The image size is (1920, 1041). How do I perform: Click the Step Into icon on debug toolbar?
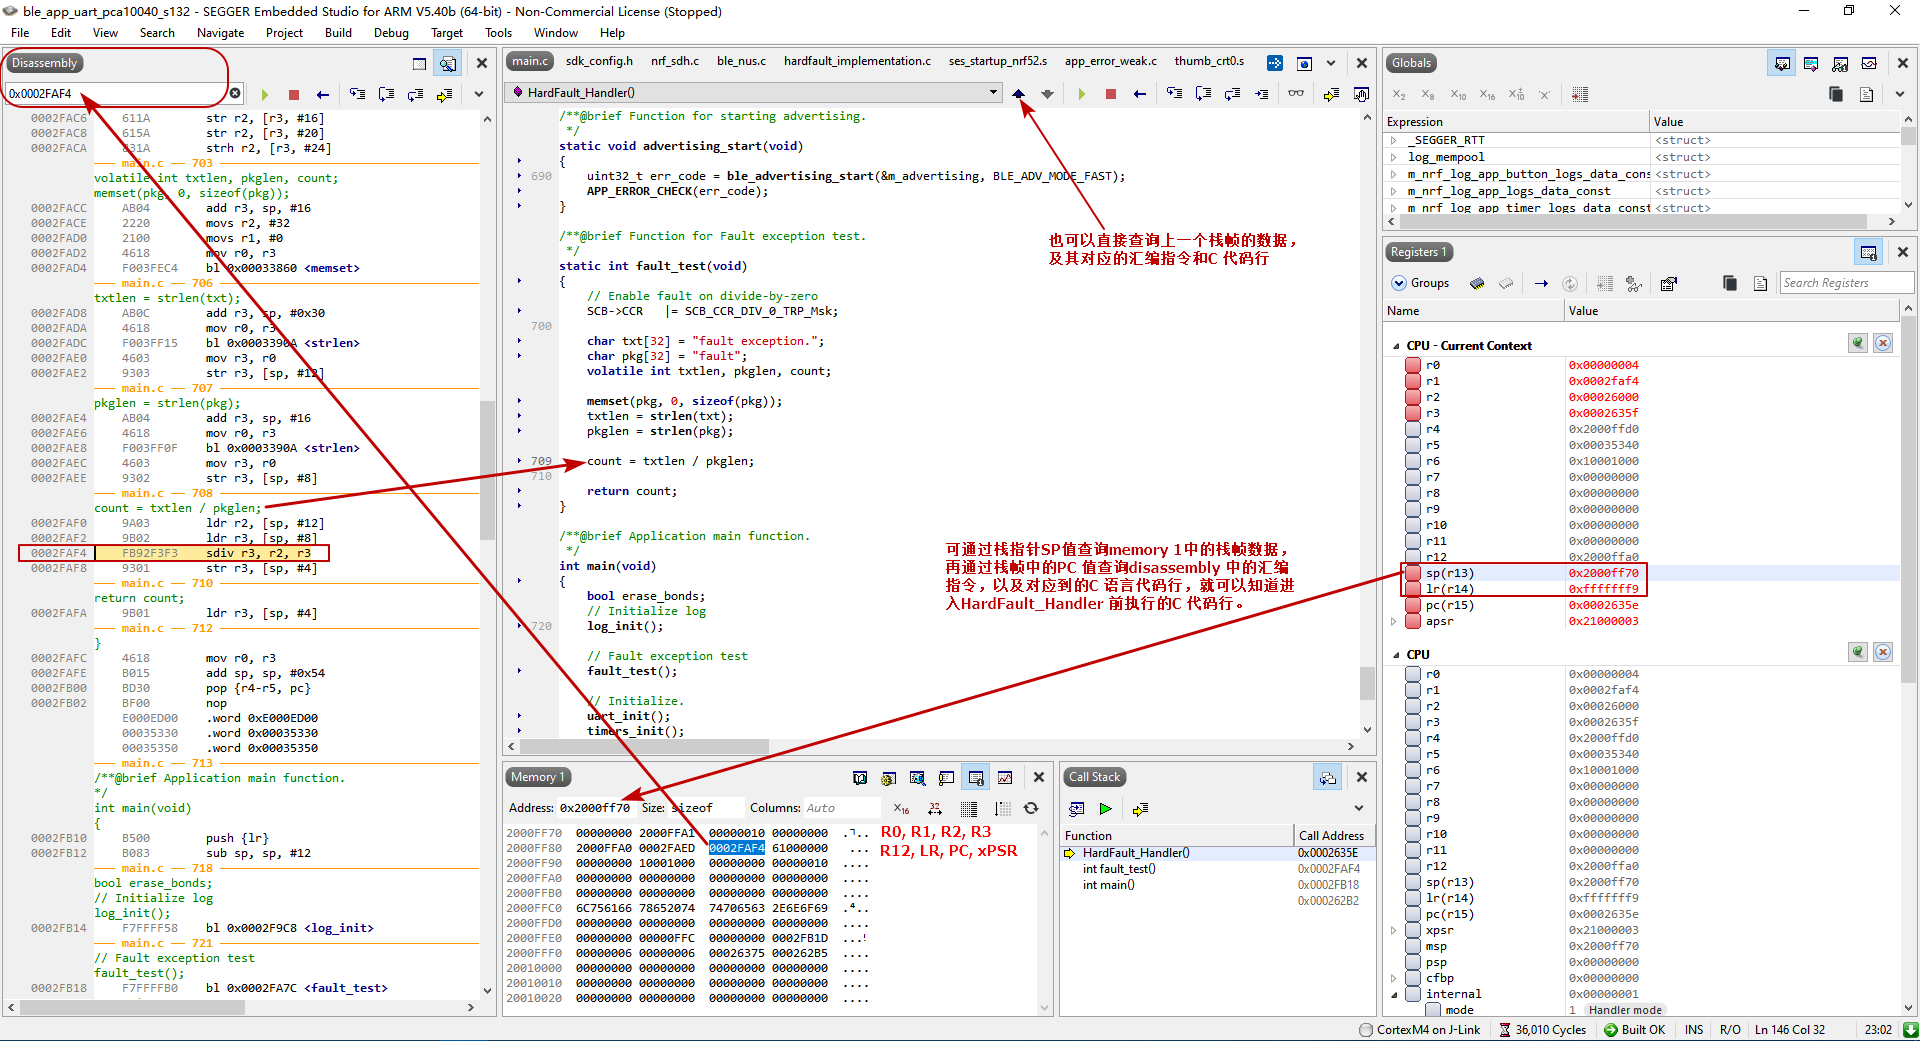pyautogui.click(x=1174, y=94)
